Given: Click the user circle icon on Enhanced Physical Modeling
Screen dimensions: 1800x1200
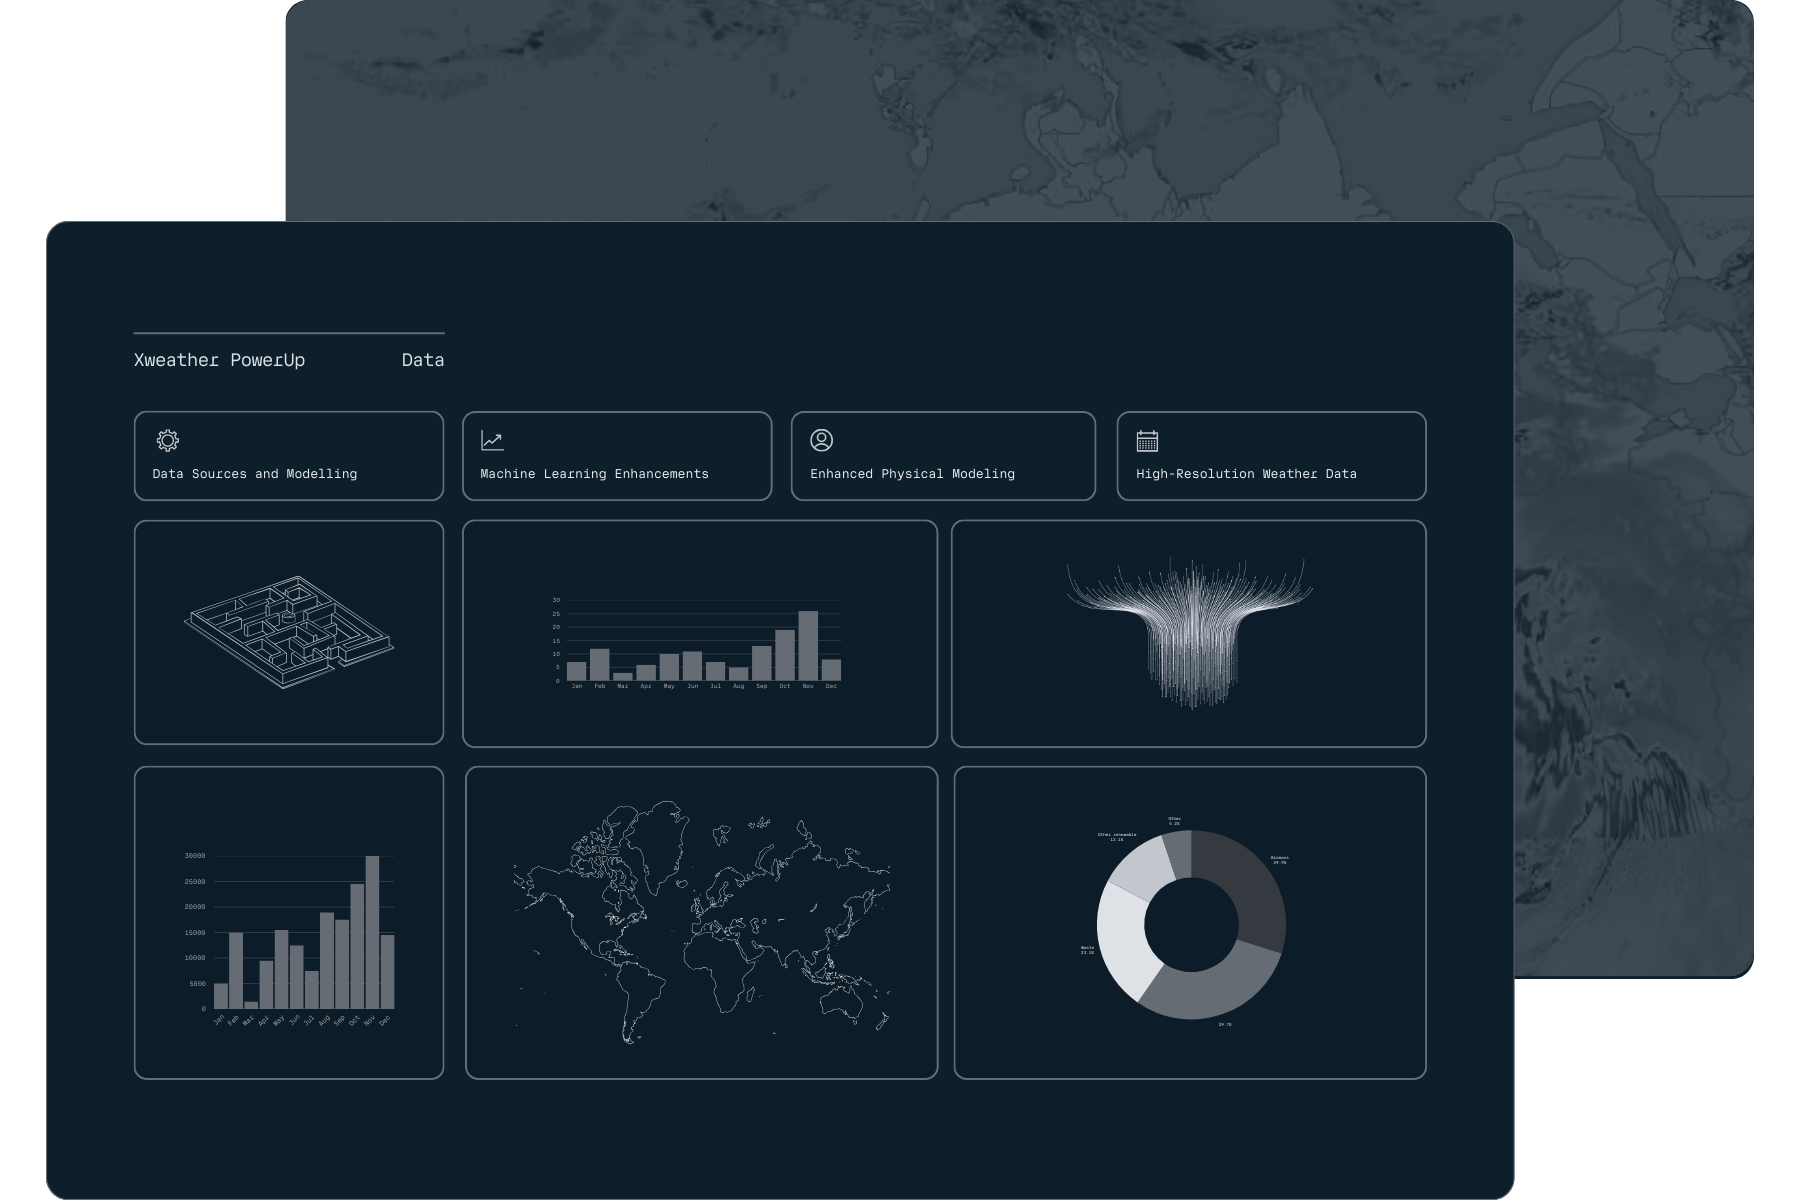Looking at the screenshot, I should 821,440.
